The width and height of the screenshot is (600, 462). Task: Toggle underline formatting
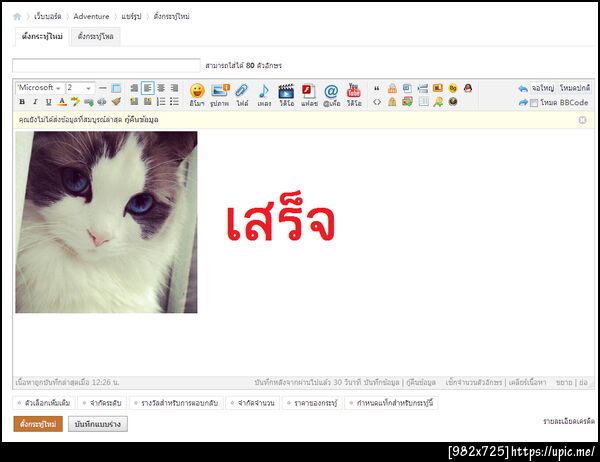pos(48,102)
